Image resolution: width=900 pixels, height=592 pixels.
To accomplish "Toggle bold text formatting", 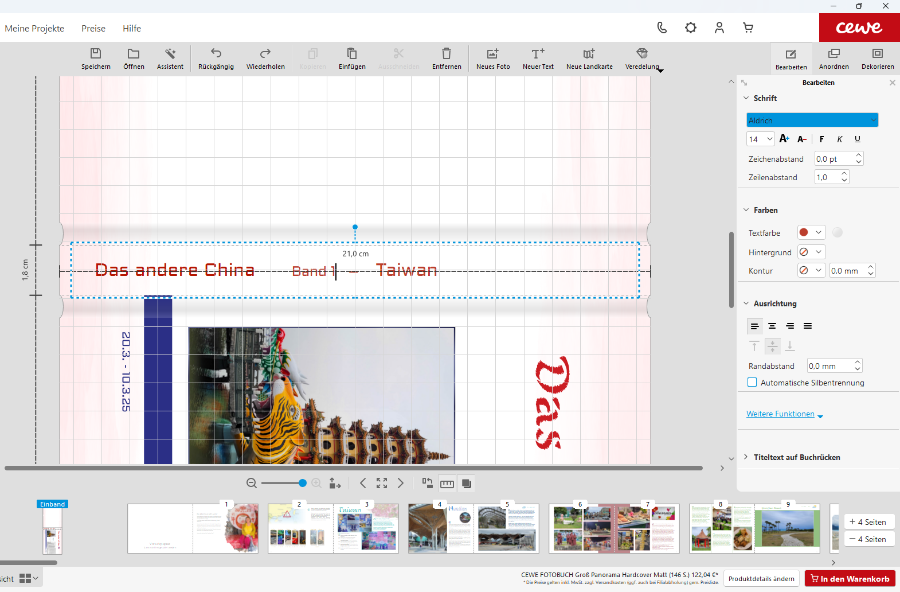I will [821, 139].
